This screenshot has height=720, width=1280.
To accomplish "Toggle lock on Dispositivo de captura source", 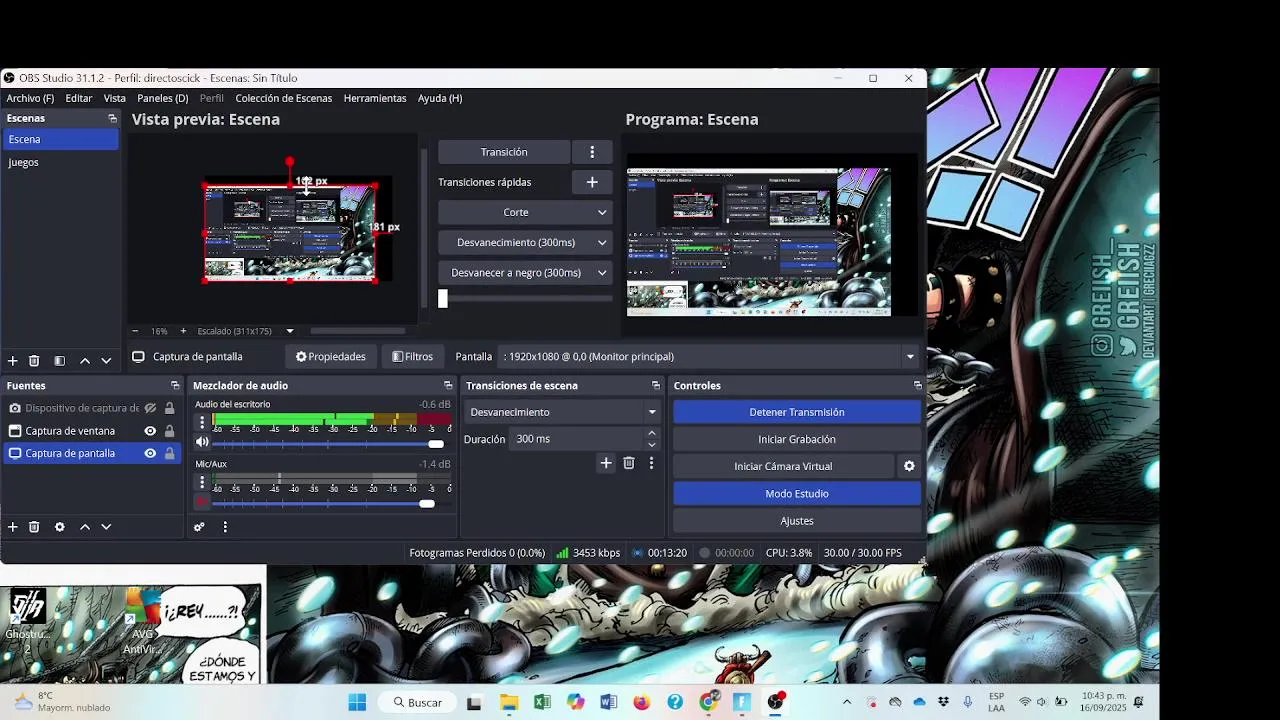I will (170, 408).
